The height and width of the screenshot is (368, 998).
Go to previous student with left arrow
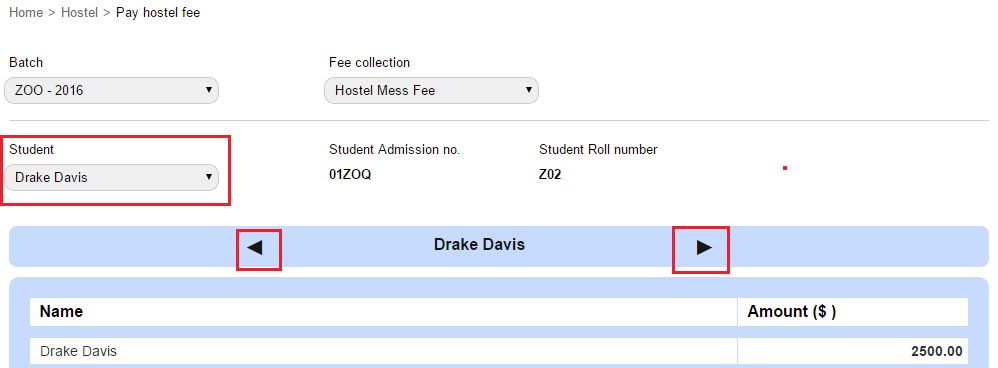click(255, 248)
